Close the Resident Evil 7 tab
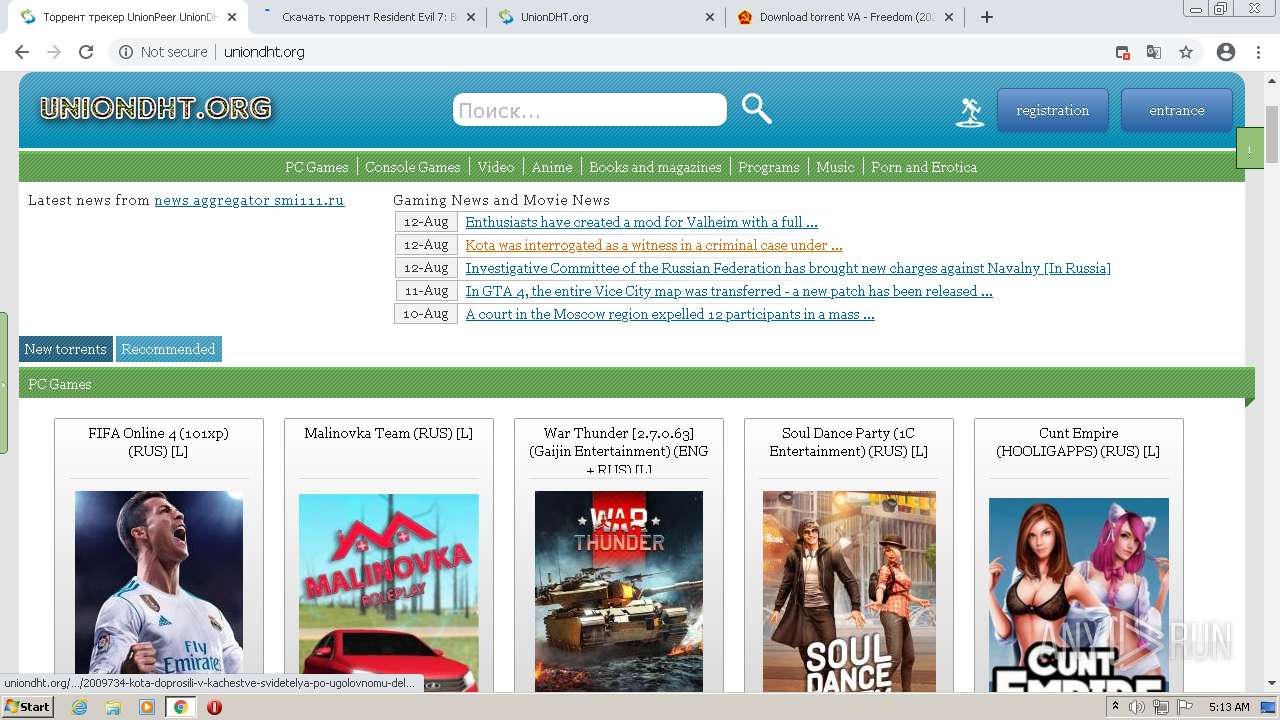The width and height of the screenshot is (1280, 720). tap(471, 17)
